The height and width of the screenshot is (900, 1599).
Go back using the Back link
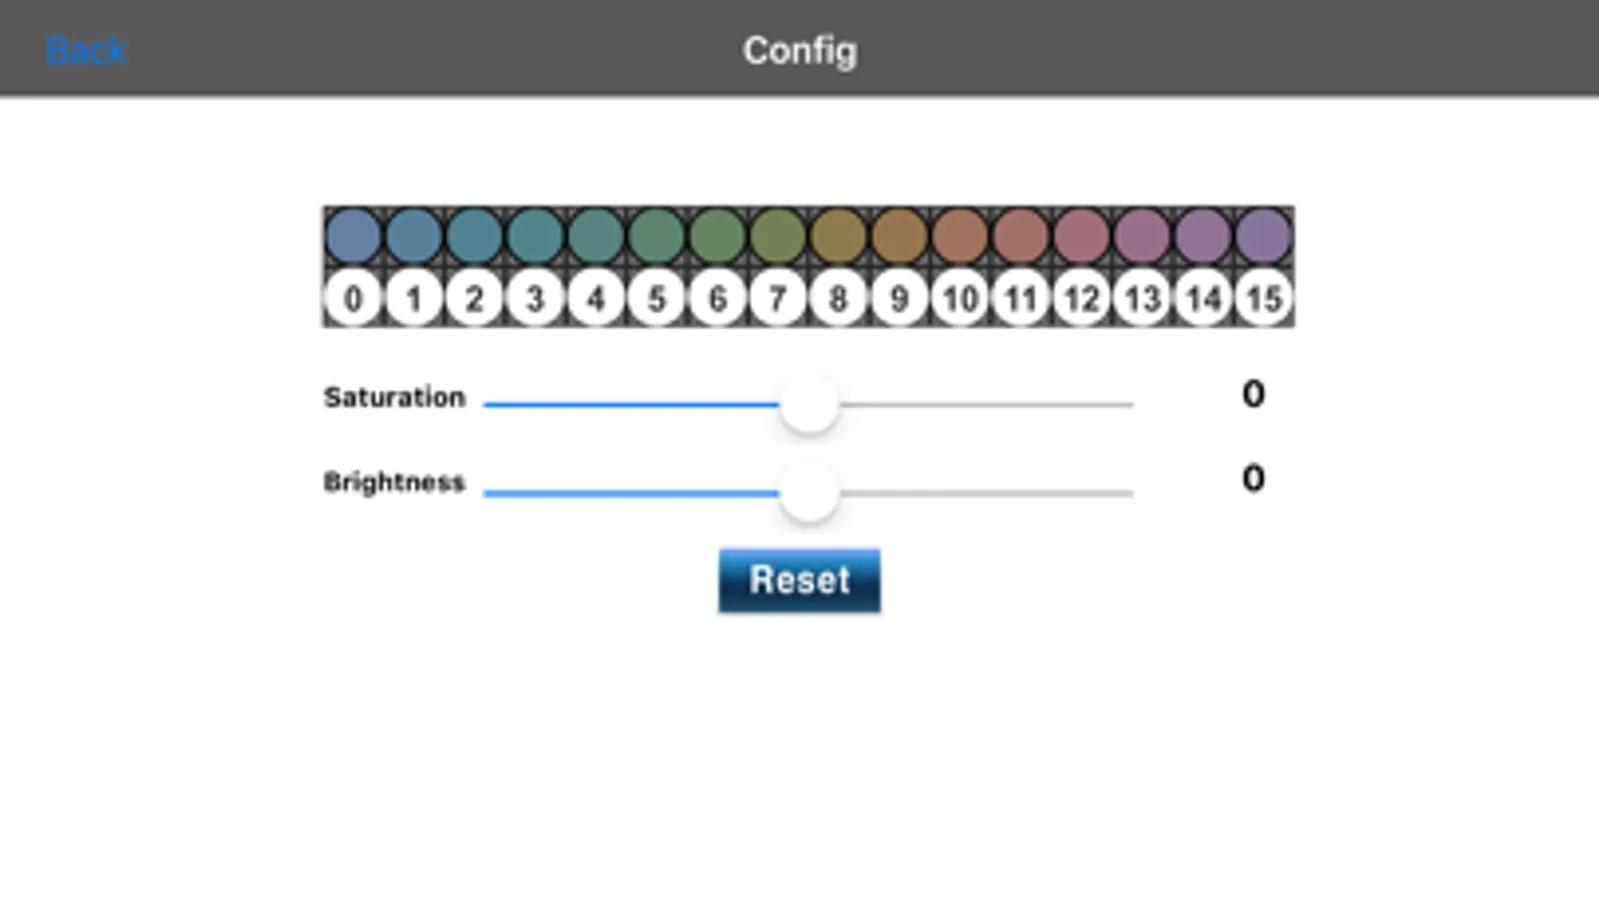(x=86, y=50)
